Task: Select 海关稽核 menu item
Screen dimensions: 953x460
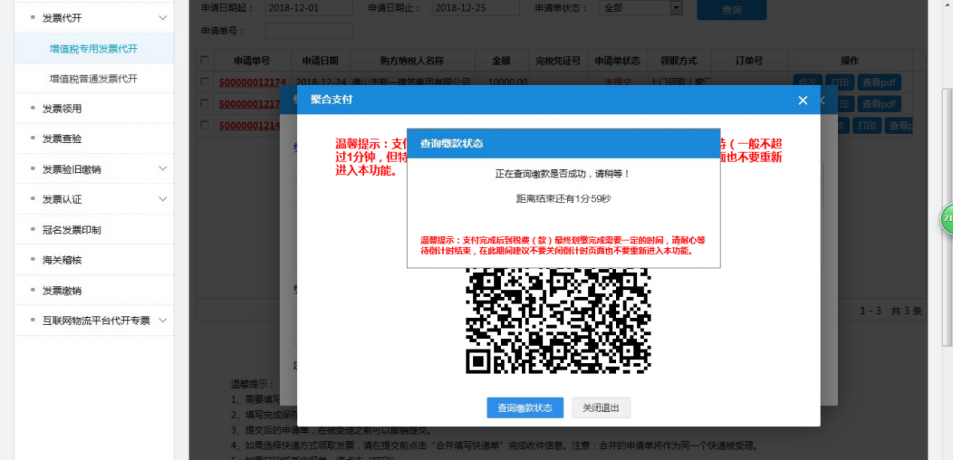Action: pyautogui.click(x=61, y=260)
